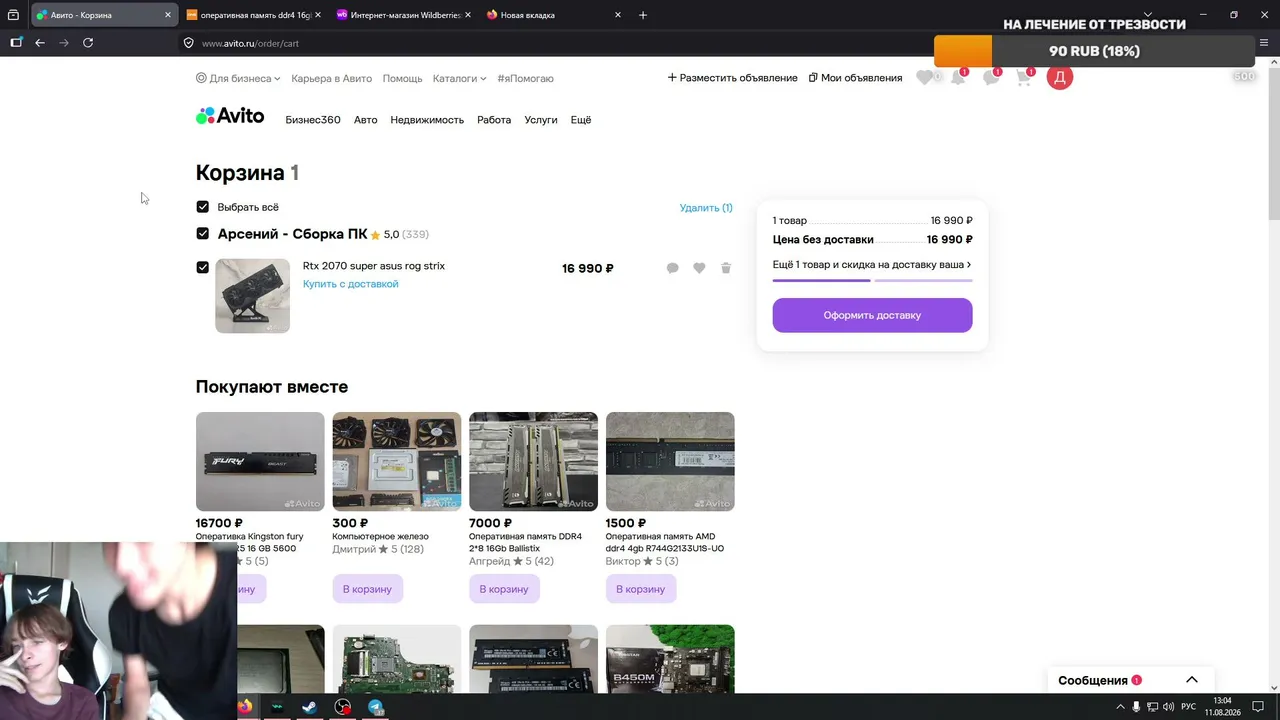Open Steam from the taskbar

pos(310,707)
